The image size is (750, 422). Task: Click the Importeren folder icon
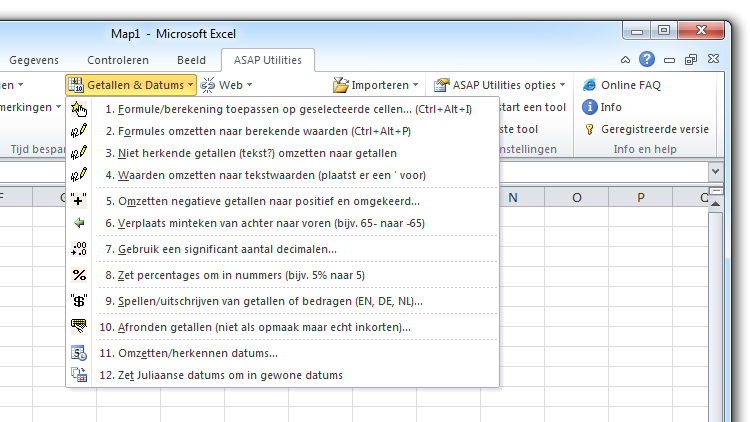point(341,85)
